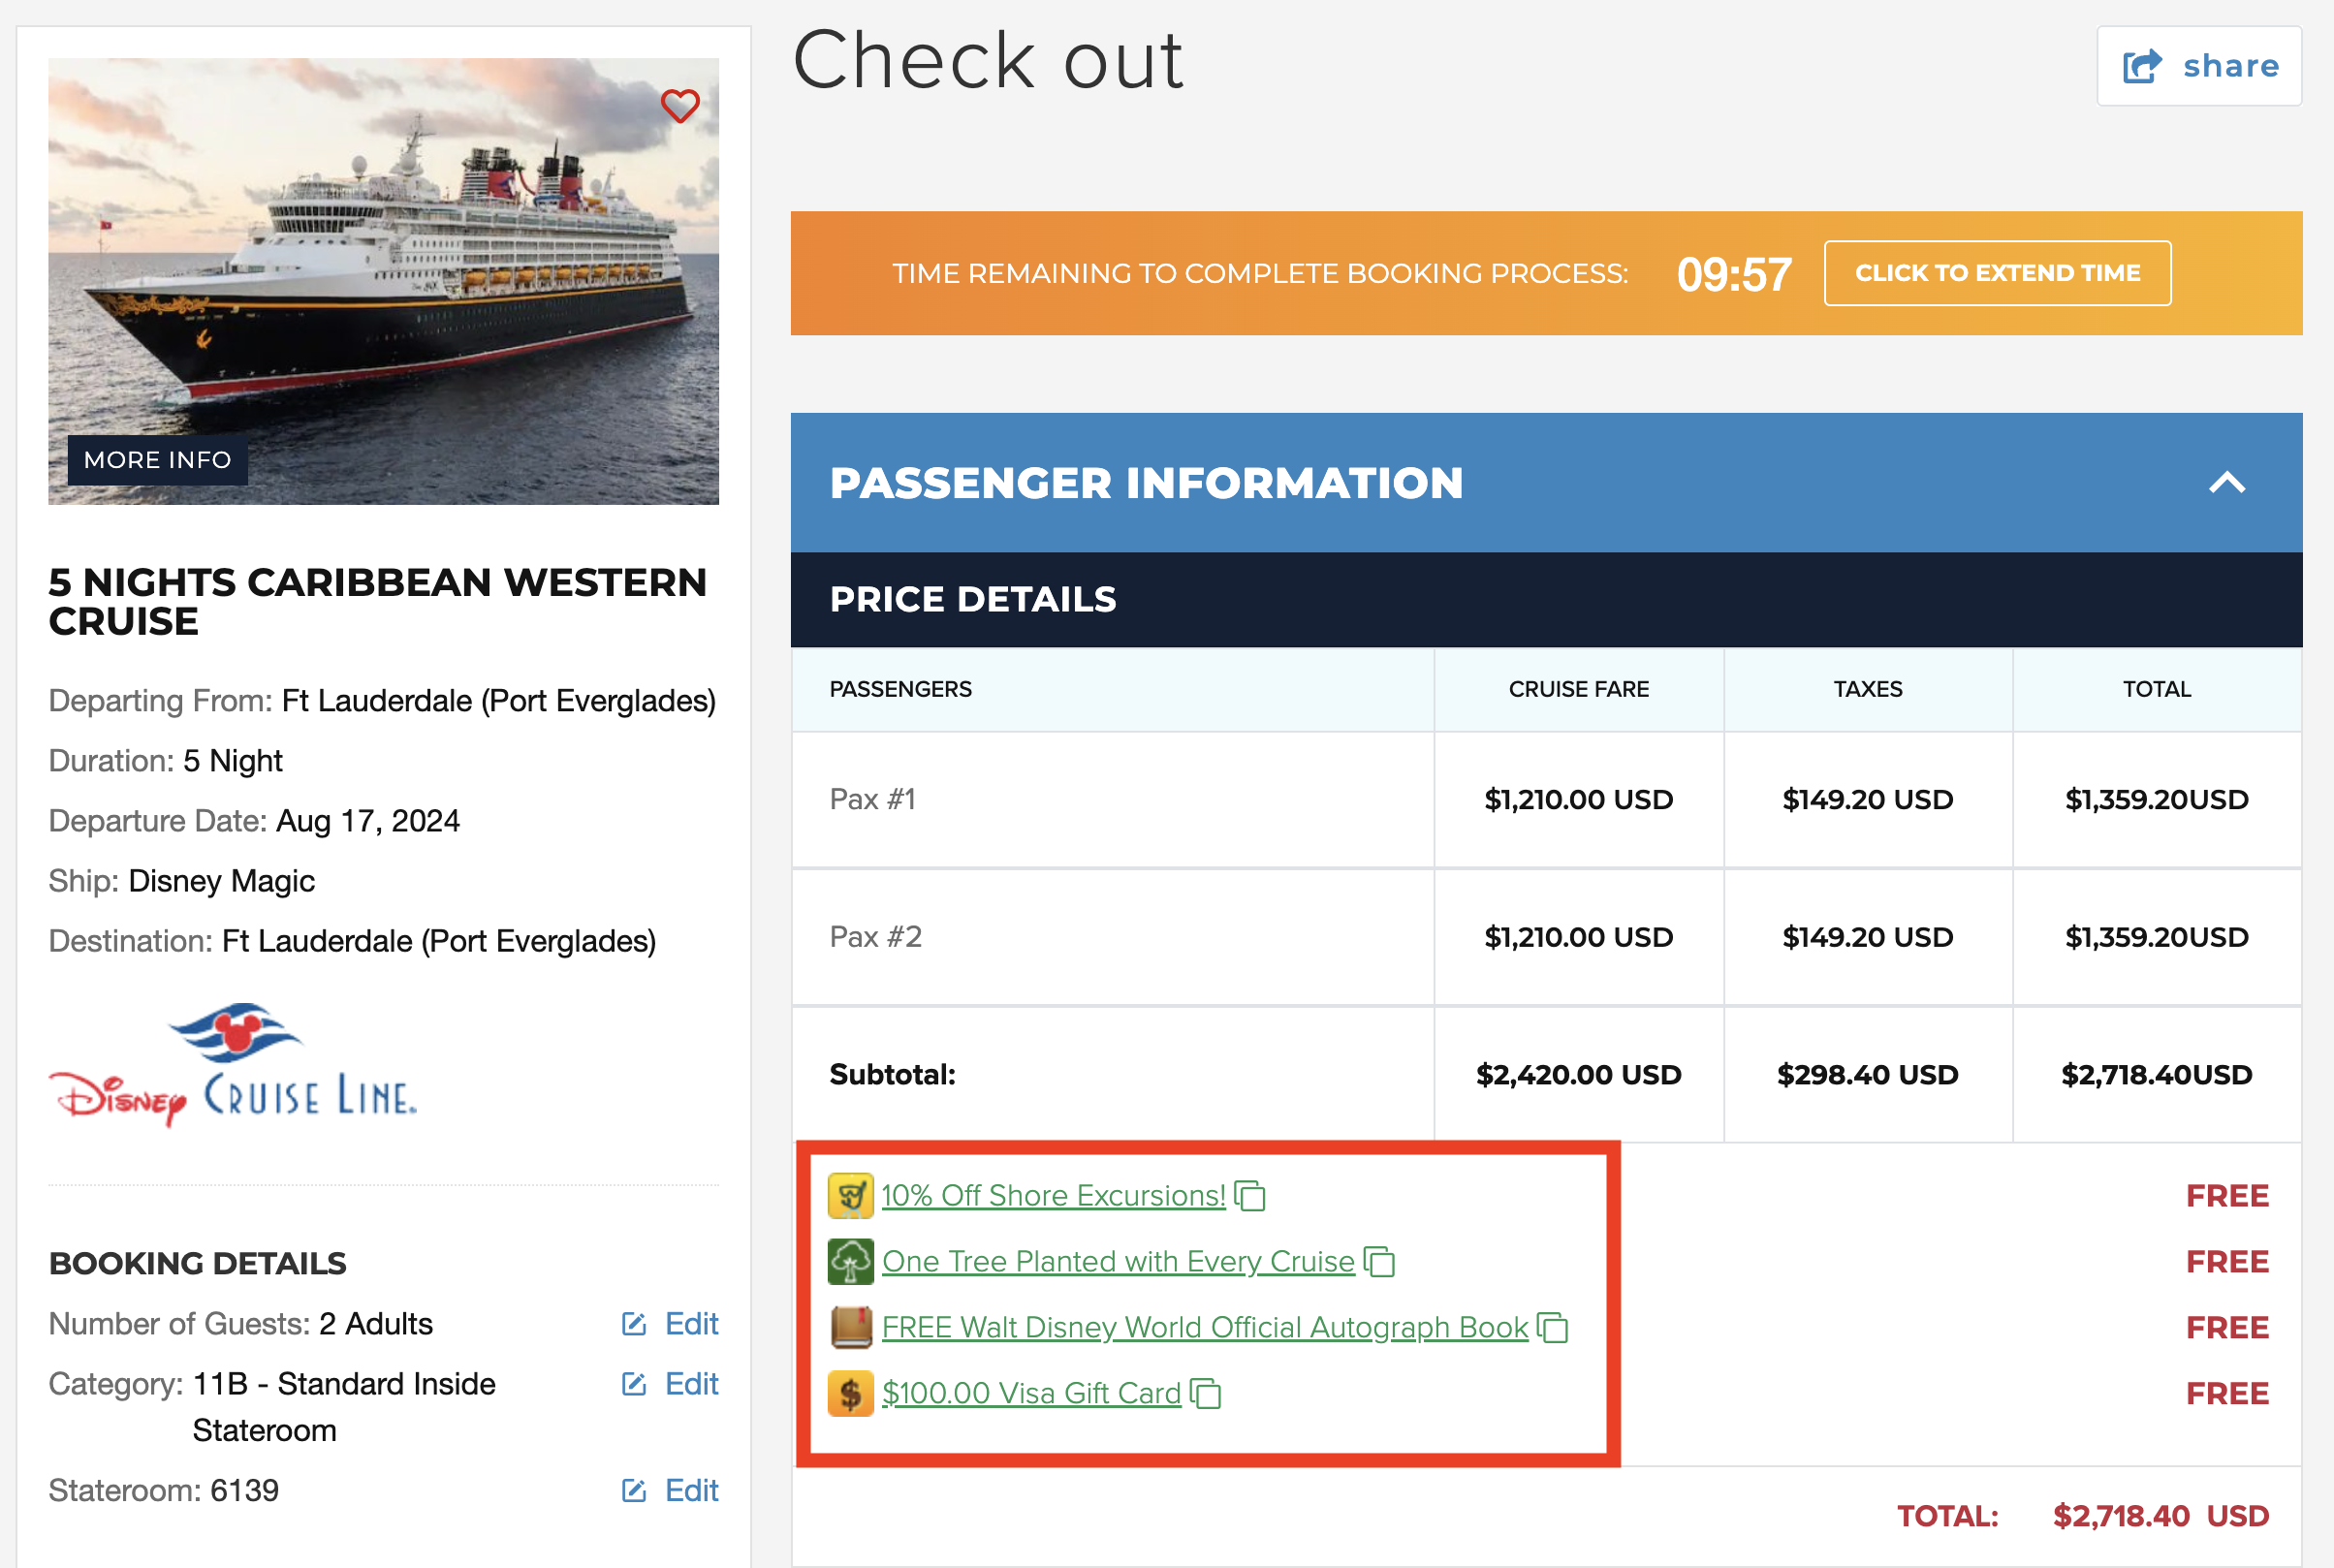Viewport: 2334px width, 1568px height.
Task: Click the Taxes column header
Action: click(1867, 689)
